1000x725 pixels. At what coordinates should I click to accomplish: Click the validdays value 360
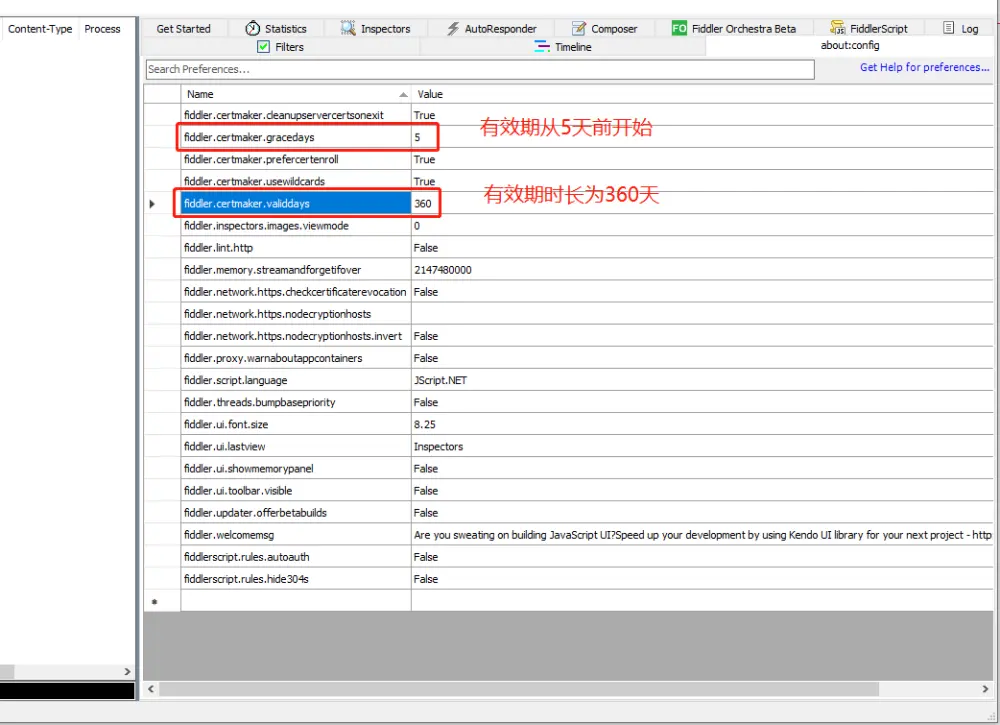422,203
